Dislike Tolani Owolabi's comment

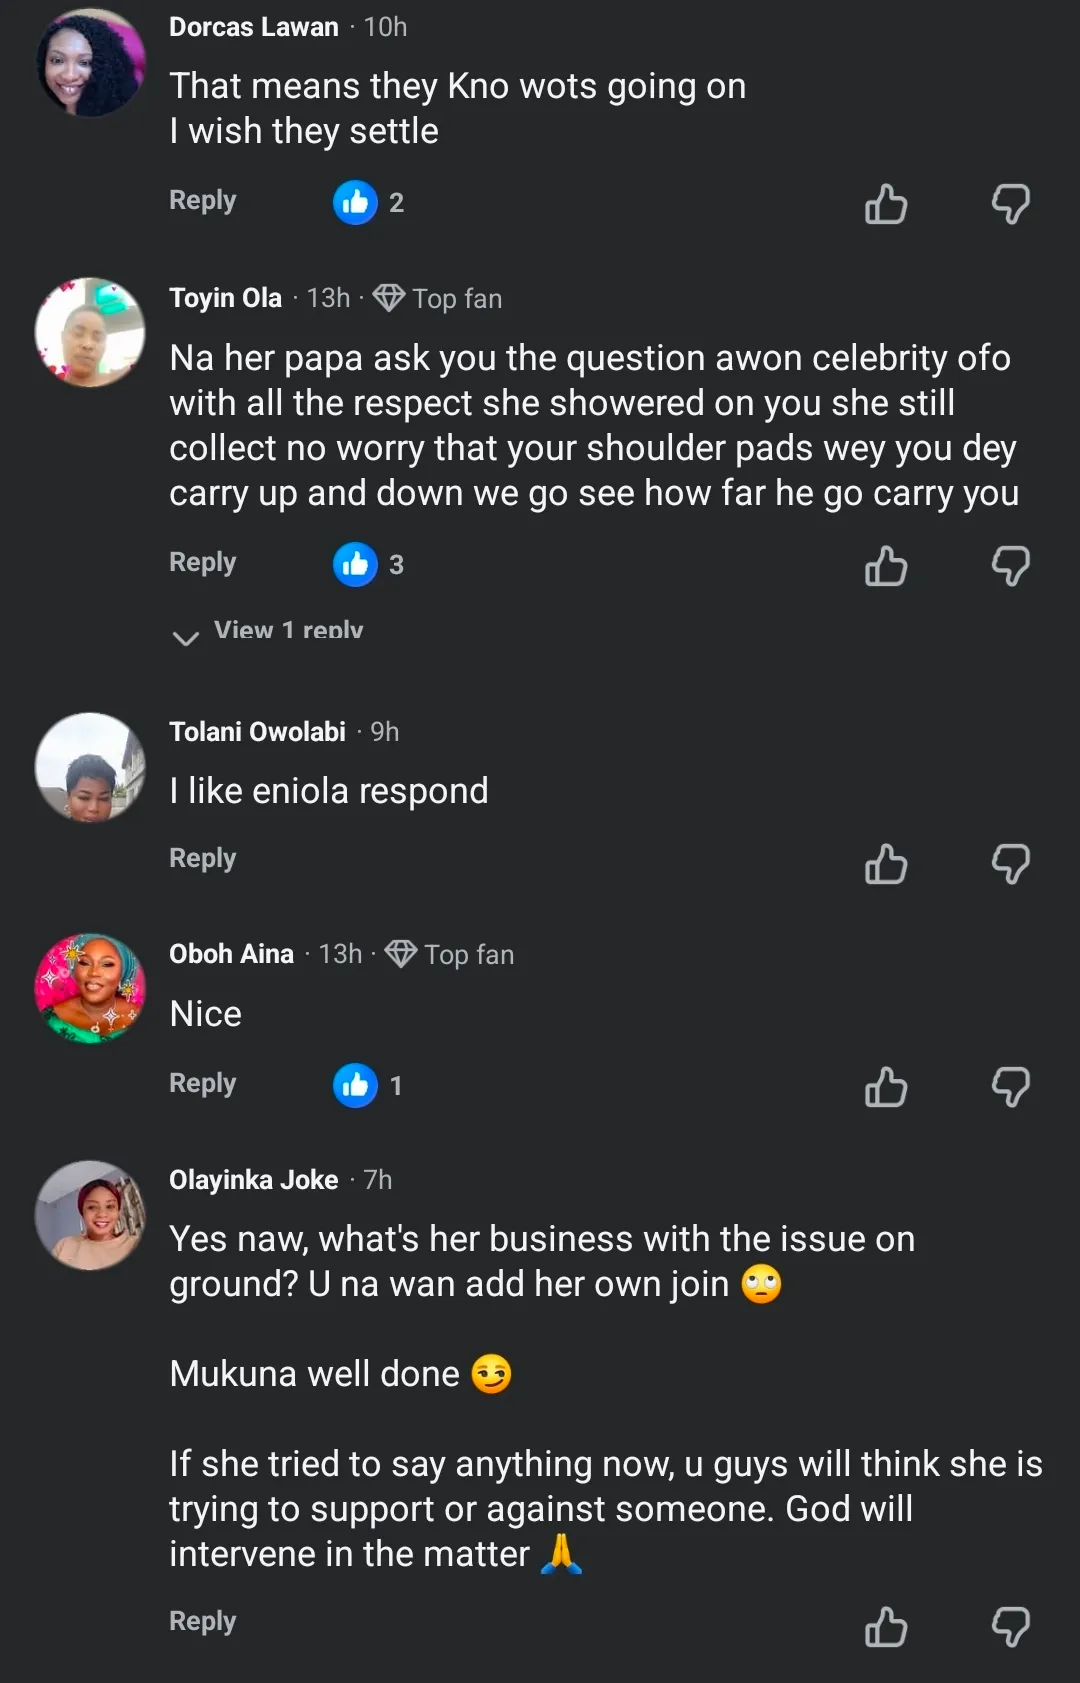coord(1010,864)
